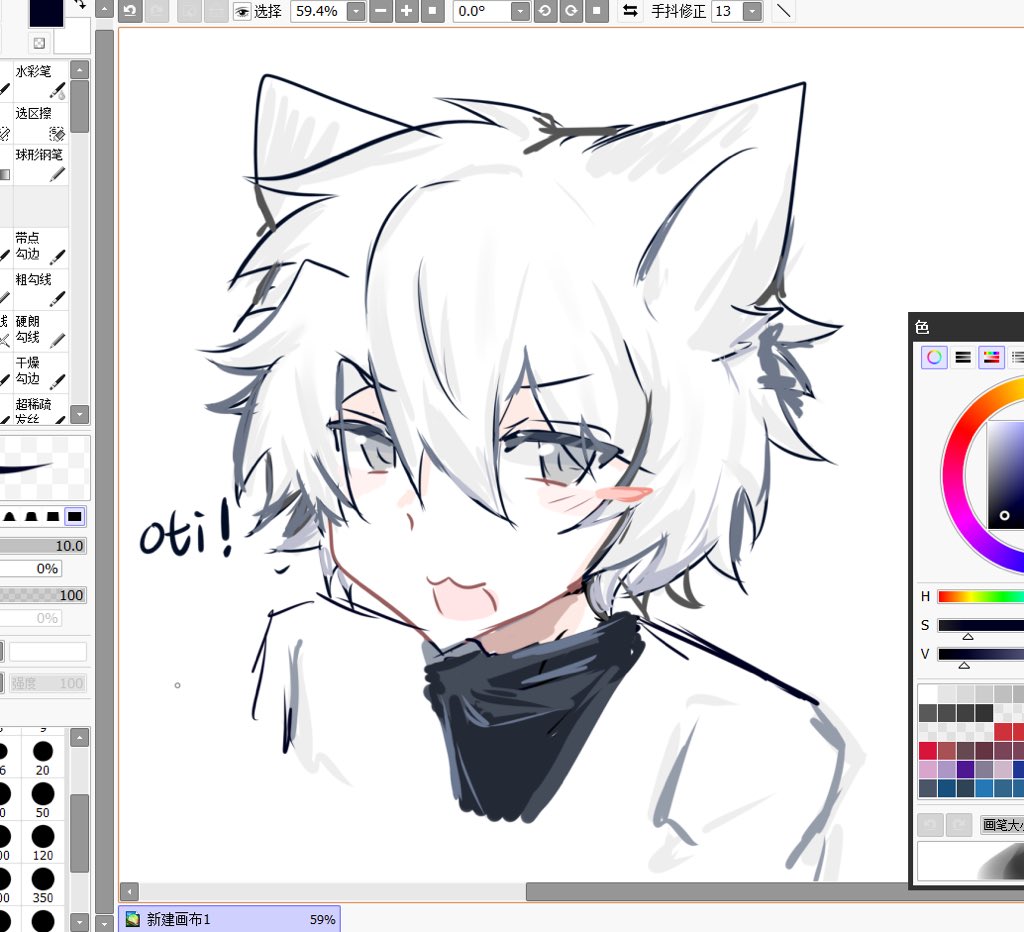Choose the bell-shaped brush edge shape
Viewport: 1024px width, 932px height.
tap(10, 517)
